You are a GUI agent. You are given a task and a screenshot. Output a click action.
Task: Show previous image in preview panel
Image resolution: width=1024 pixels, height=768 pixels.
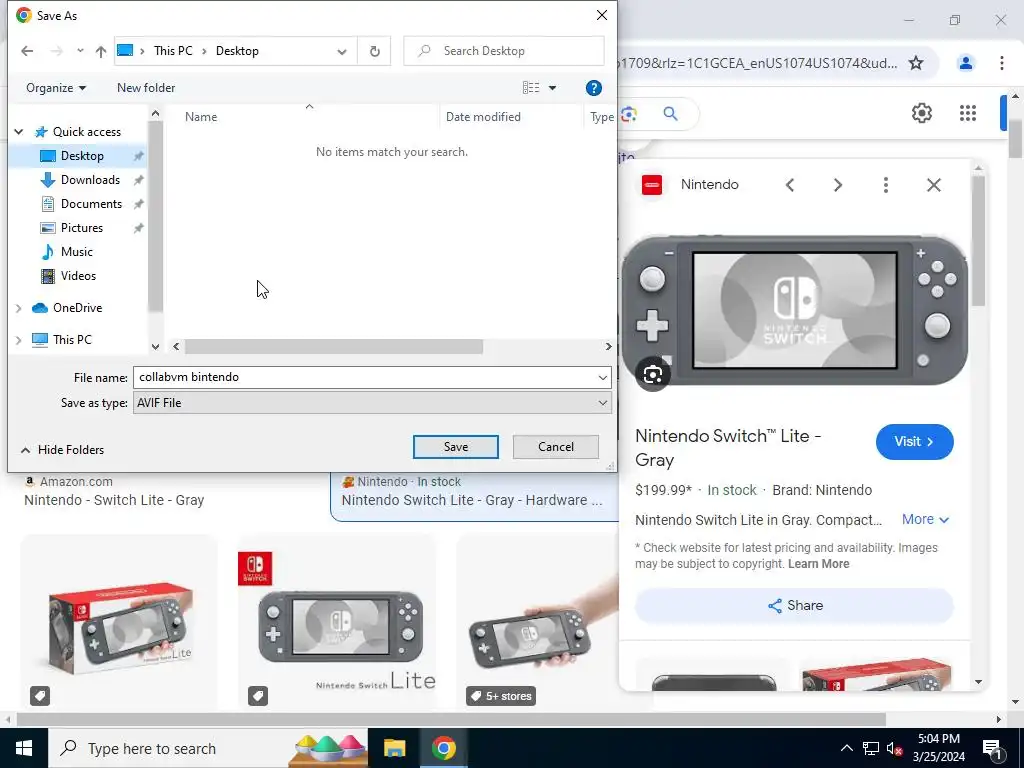click(x=790, y=185)
